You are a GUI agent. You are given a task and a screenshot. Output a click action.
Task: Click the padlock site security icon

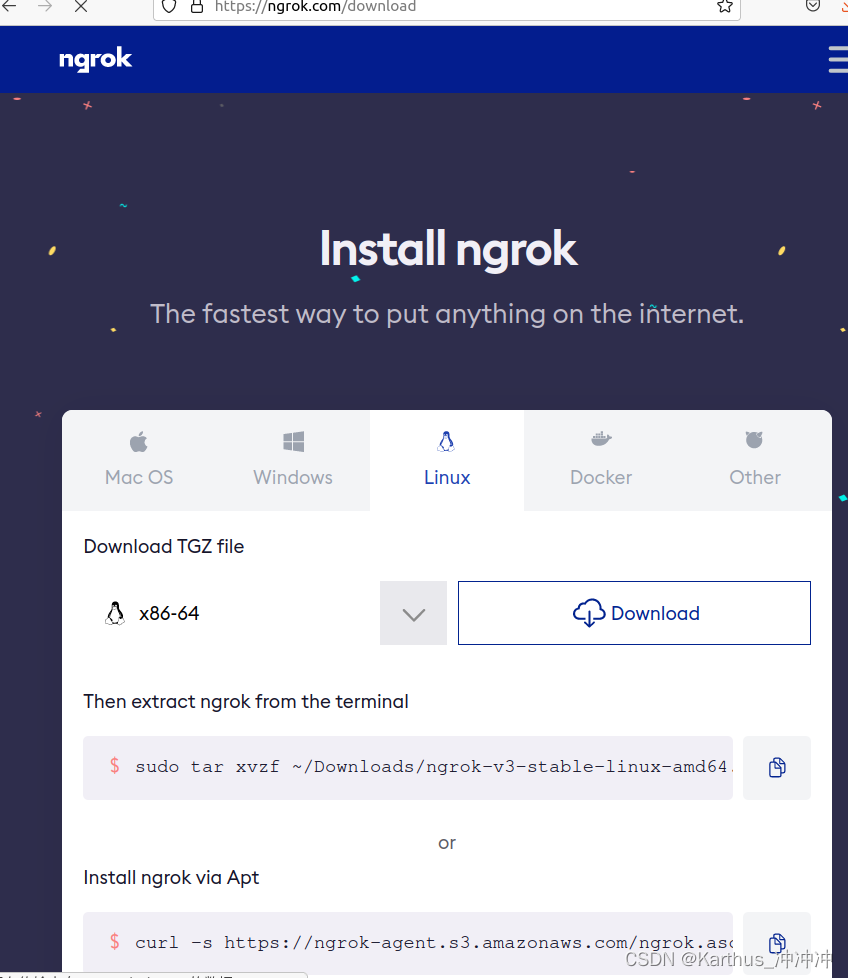pyautogui.click(x=197, y=7)
